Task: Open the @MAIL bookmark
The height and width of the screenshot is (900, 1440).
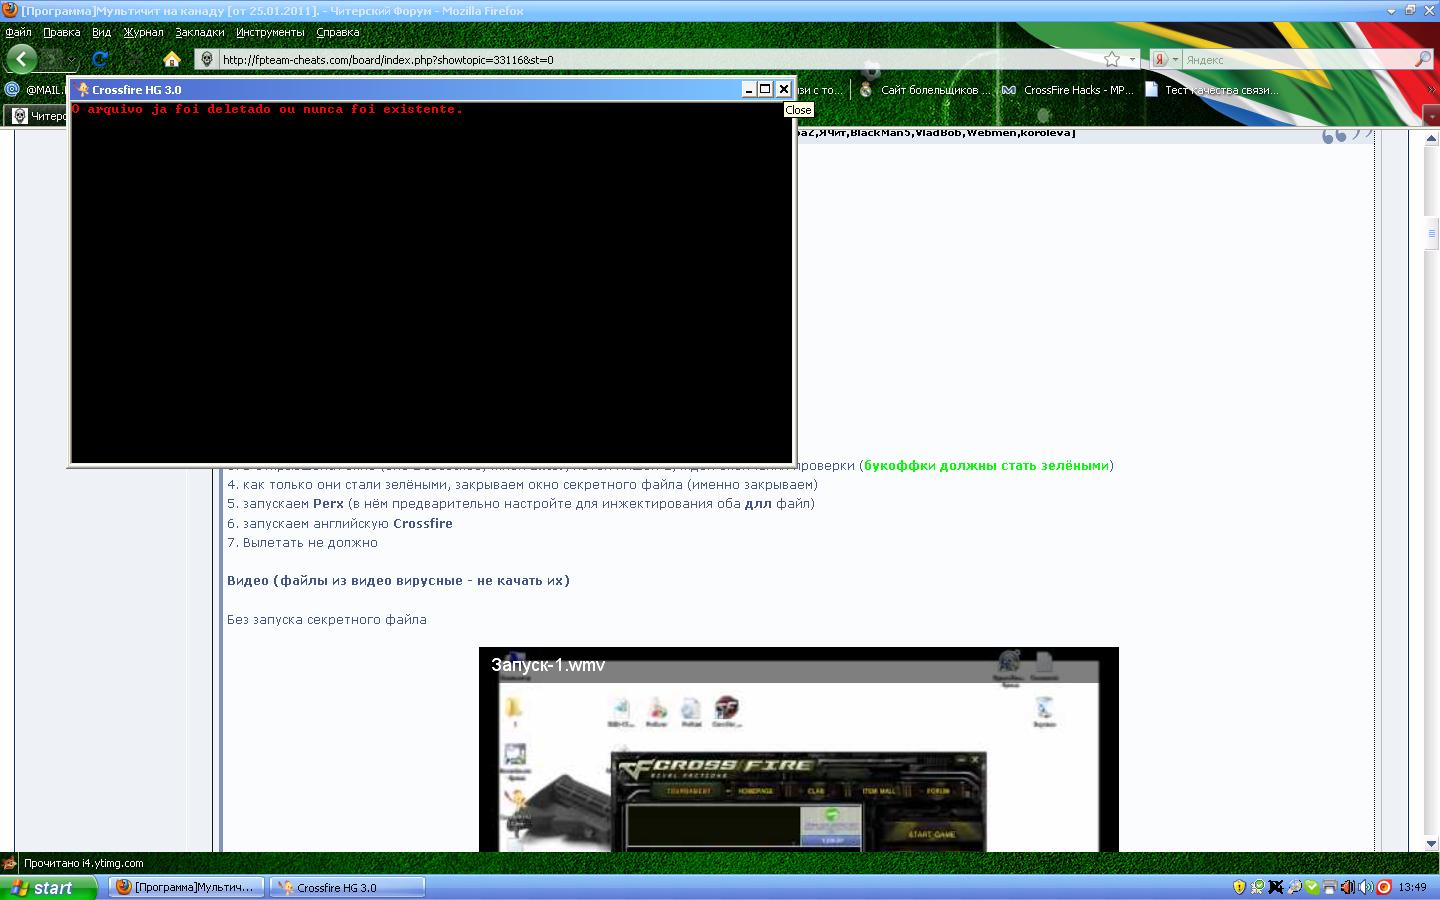Action: click(x=36, y=90)
